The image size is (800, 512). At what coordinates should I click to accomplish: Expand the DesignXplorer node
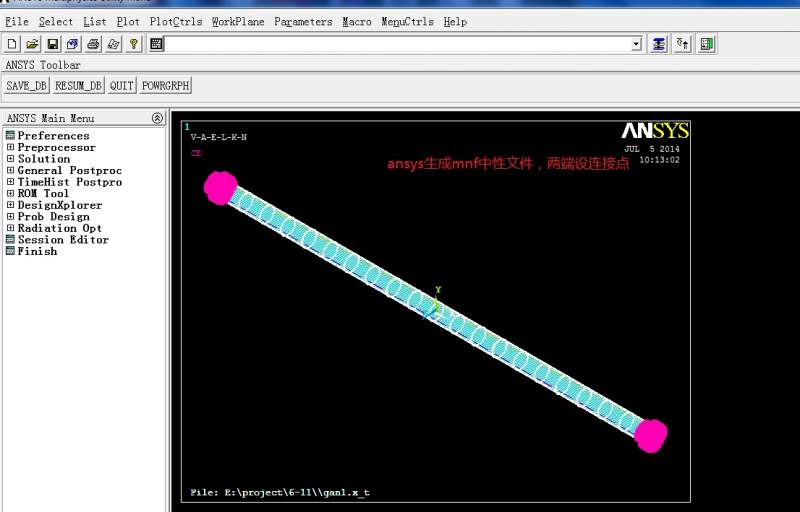[10, 204]
